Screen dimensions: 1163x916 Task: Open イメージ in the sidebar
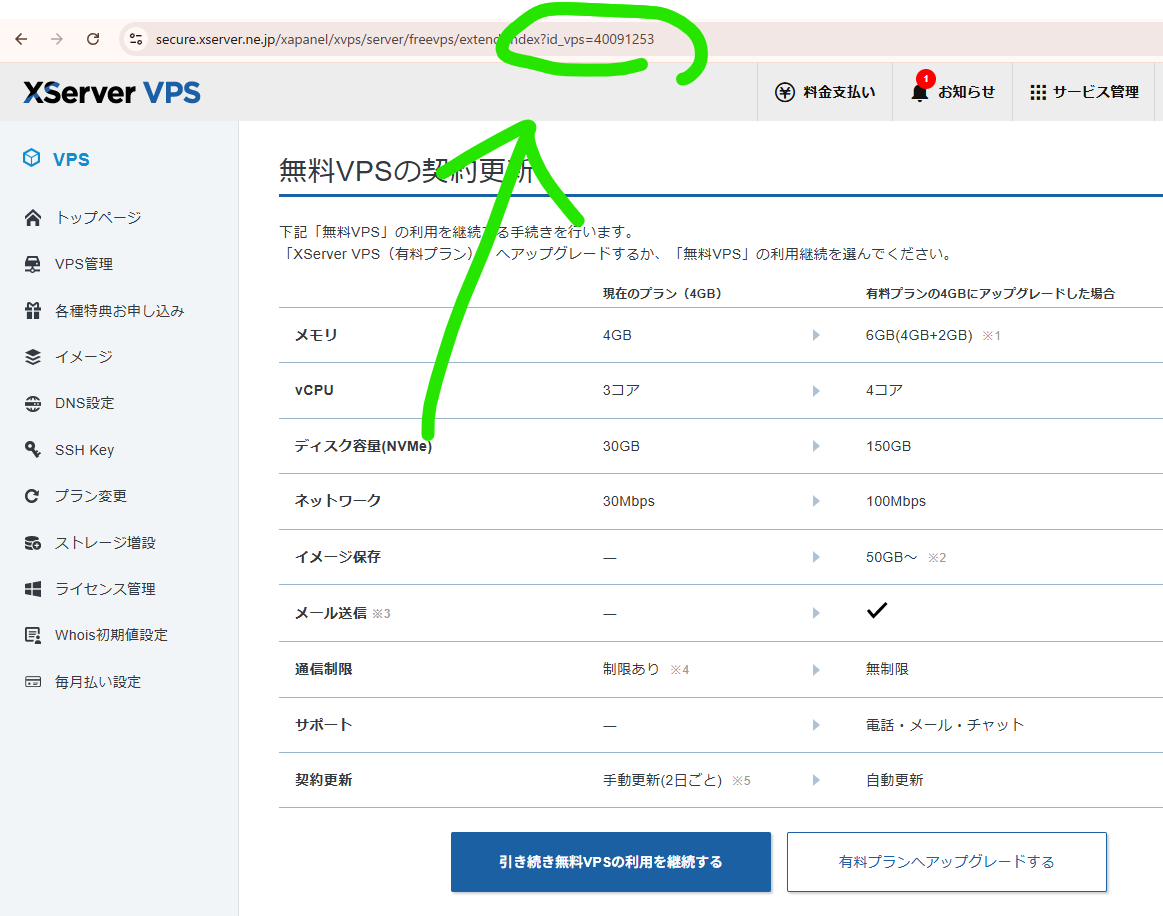[84, 357]
